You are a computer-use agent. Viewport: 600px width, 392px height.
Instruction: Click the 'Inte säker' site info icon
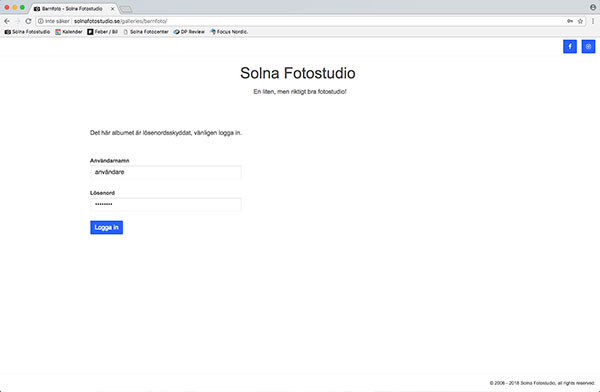click(41, 21)
